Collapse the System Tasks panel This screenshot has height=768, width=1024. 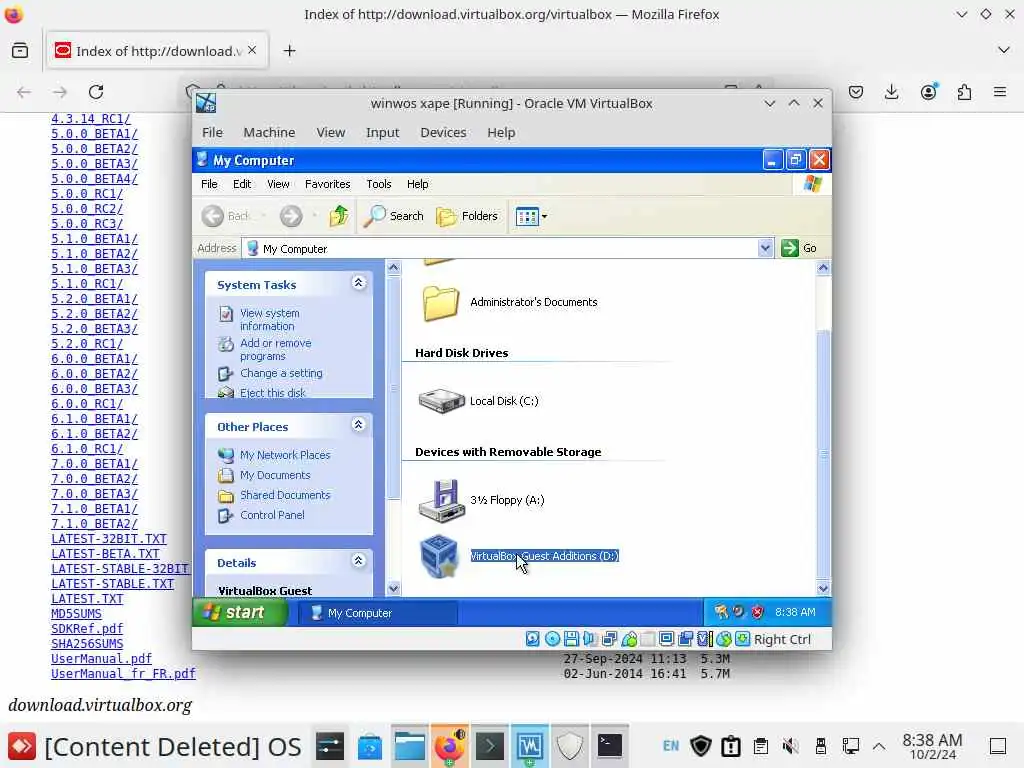(x=359, y=283)
